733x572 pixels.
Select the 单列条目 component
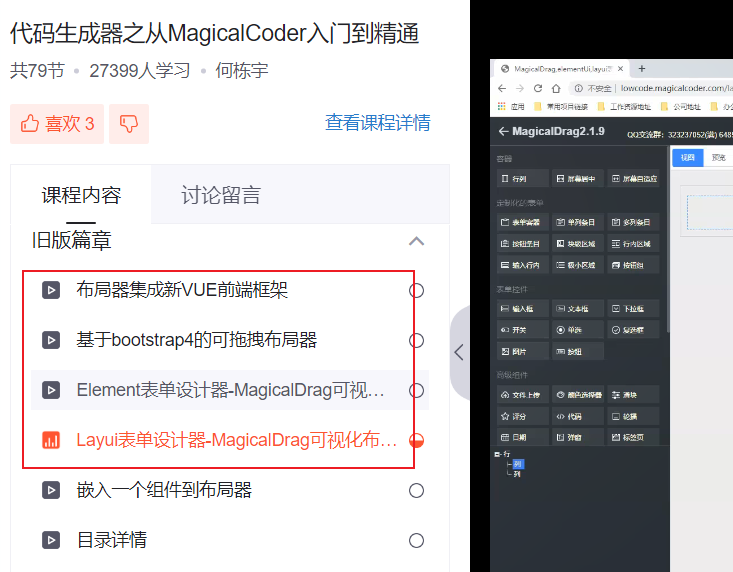(x=578, y=222)
